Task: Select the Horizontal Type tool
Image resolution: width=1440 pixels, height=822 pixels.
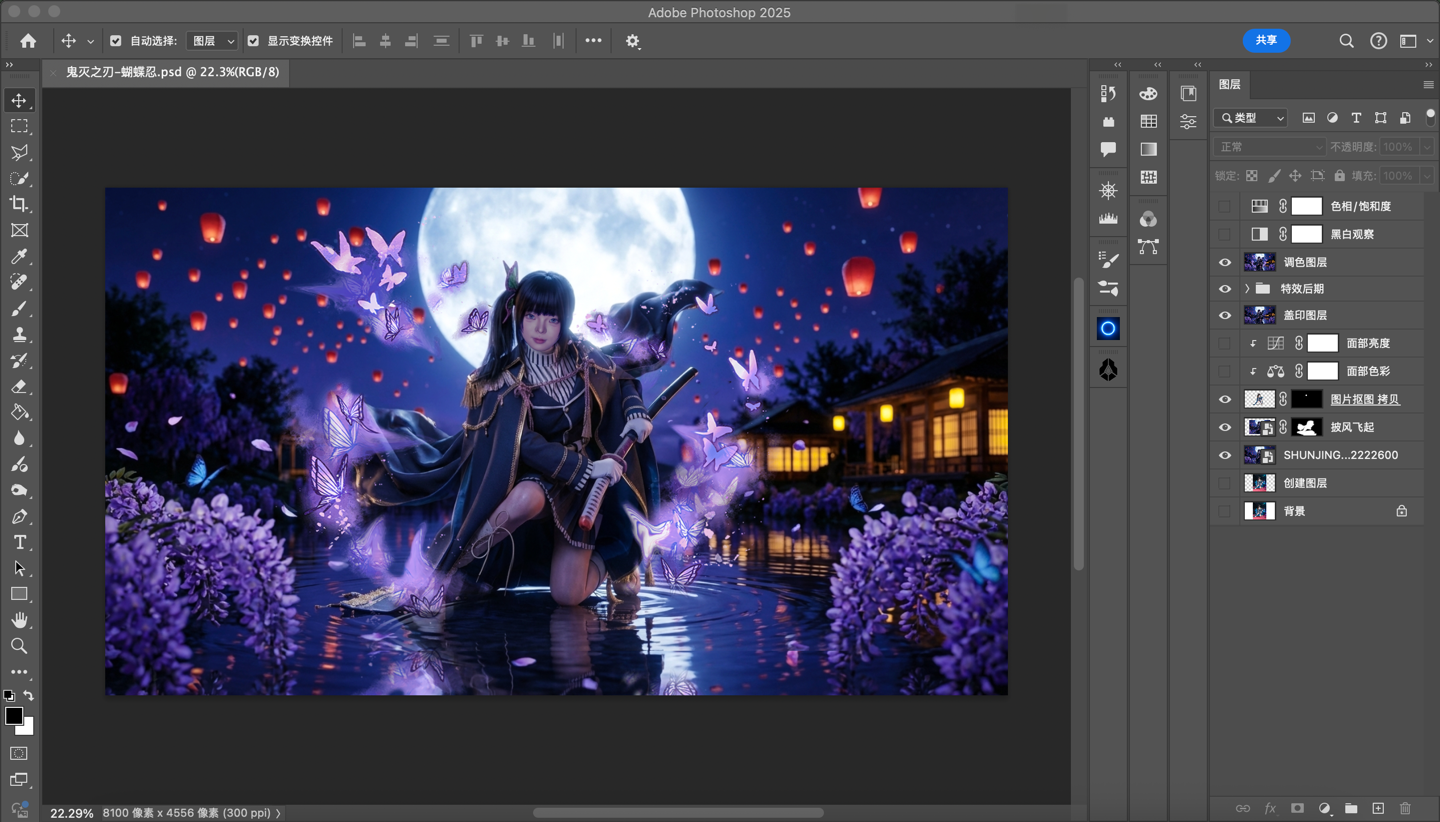Action: (x=19, y=543)
